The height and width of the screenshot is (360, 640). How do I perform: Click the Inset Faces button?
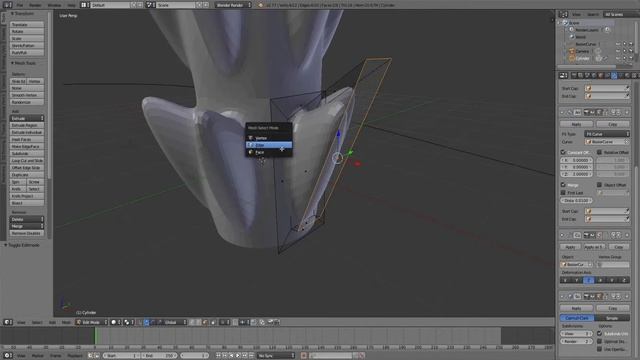point(27,139)
